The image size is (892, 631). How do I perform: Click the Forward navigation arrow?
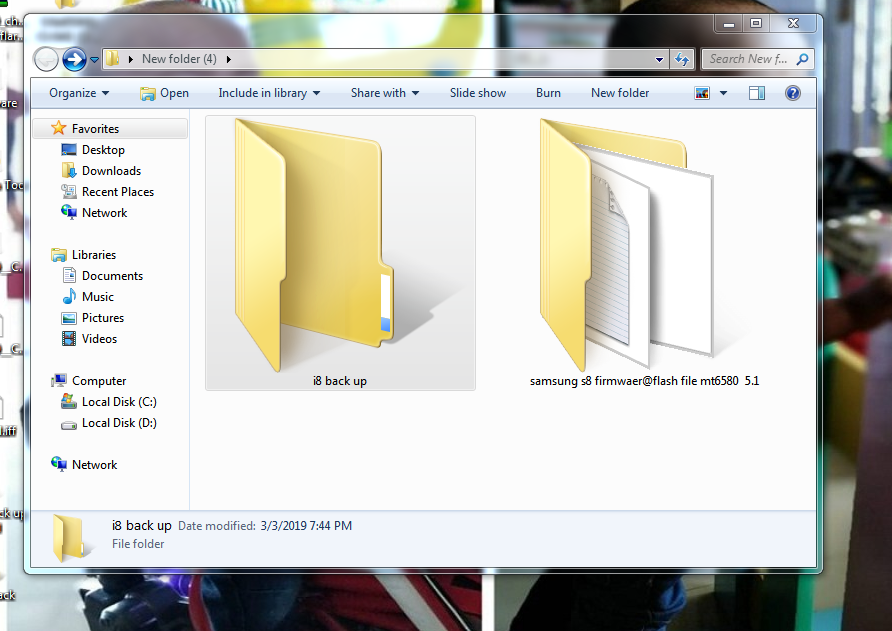pos(74,59)
